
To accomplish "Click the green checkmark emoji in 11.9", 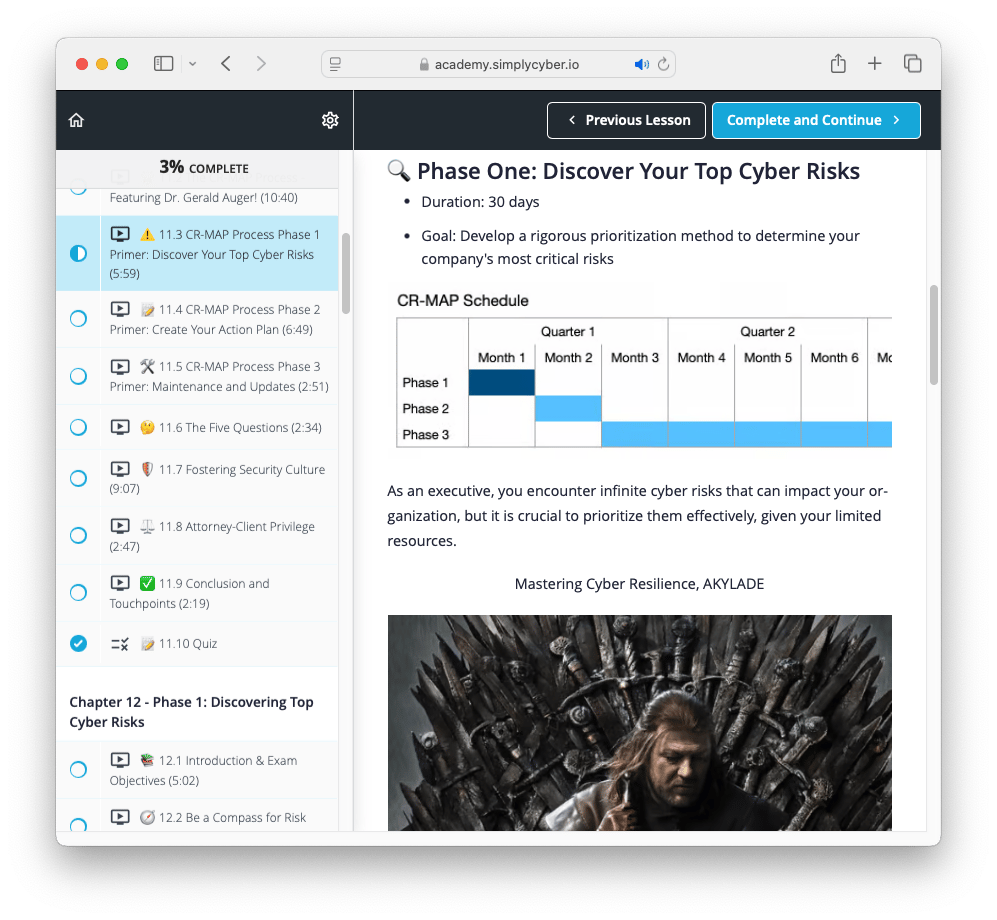I will coord(148,583).
